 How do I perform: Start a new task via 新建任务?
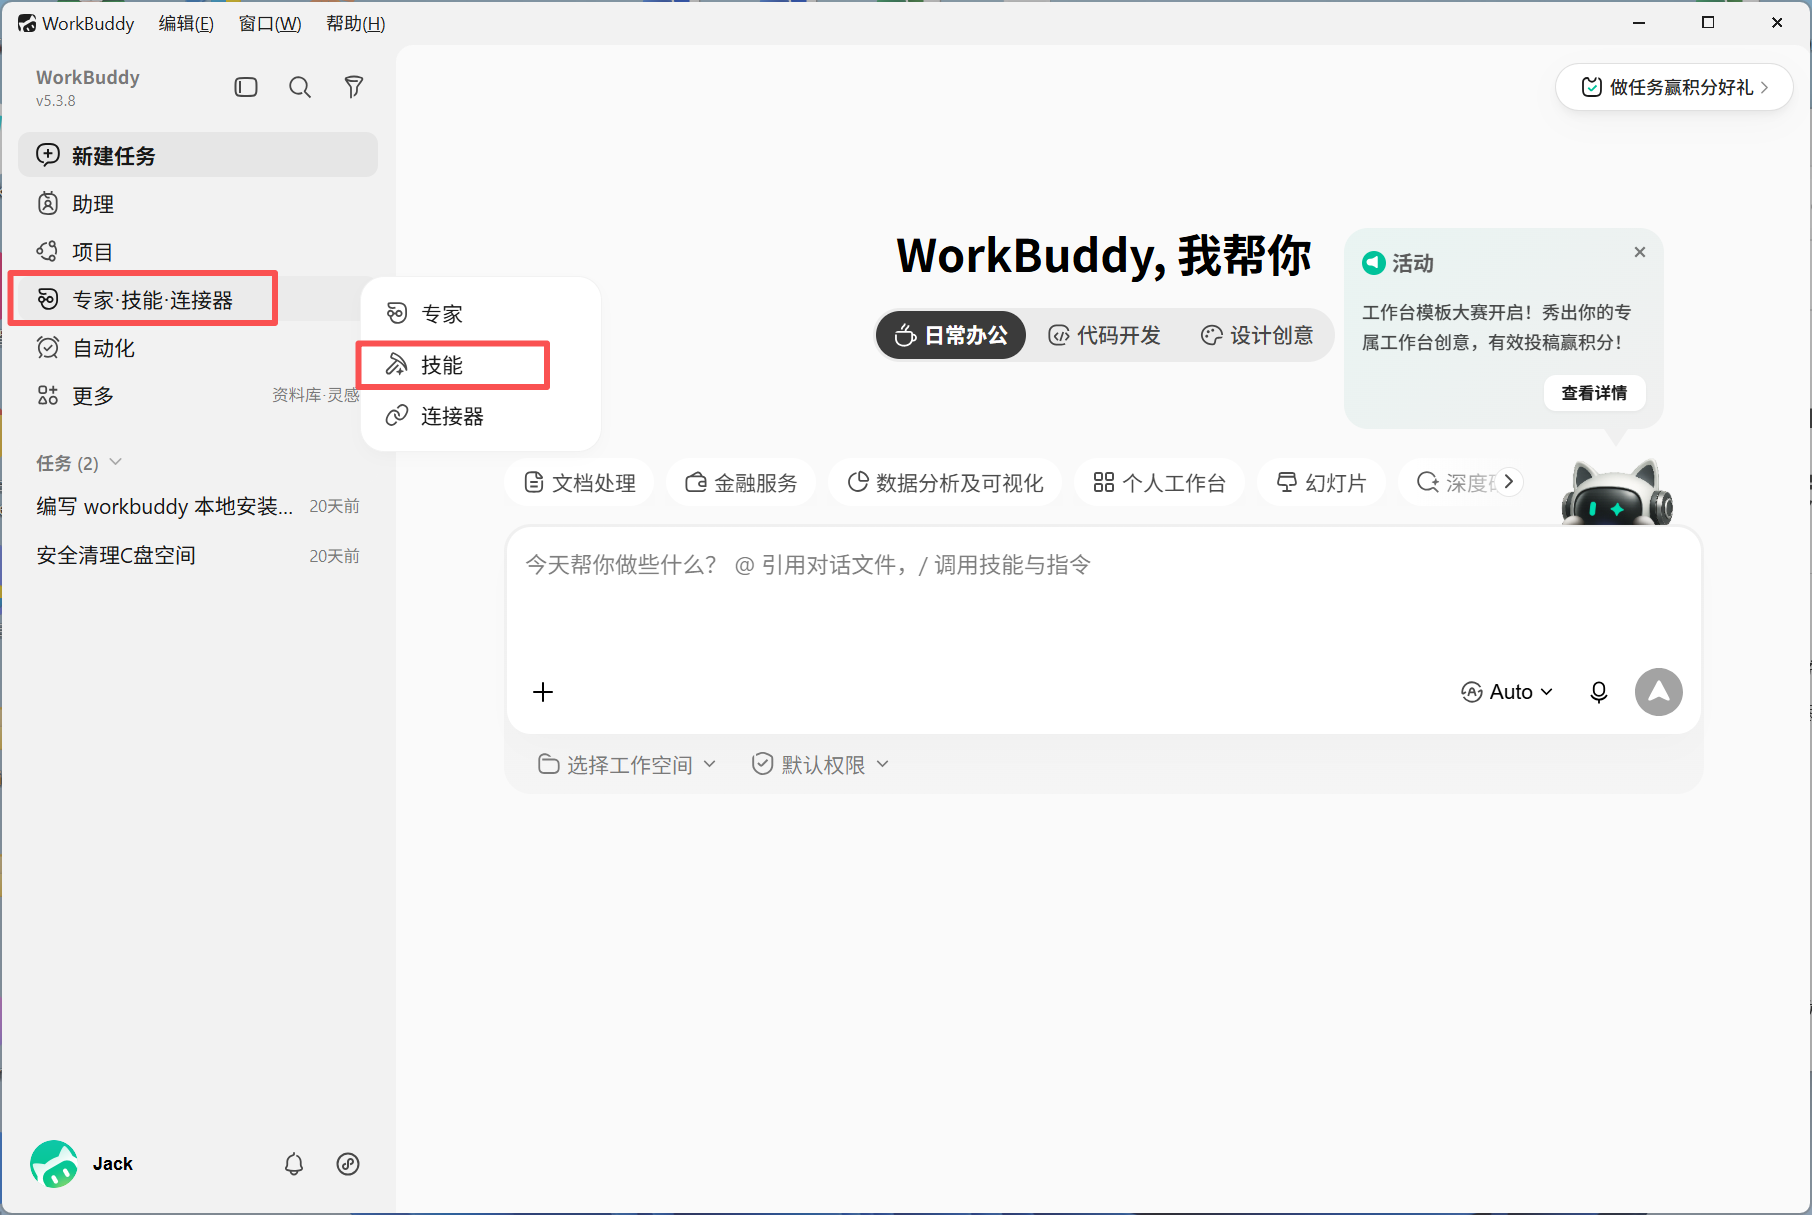pyautogui.click(x=198, y=155)
